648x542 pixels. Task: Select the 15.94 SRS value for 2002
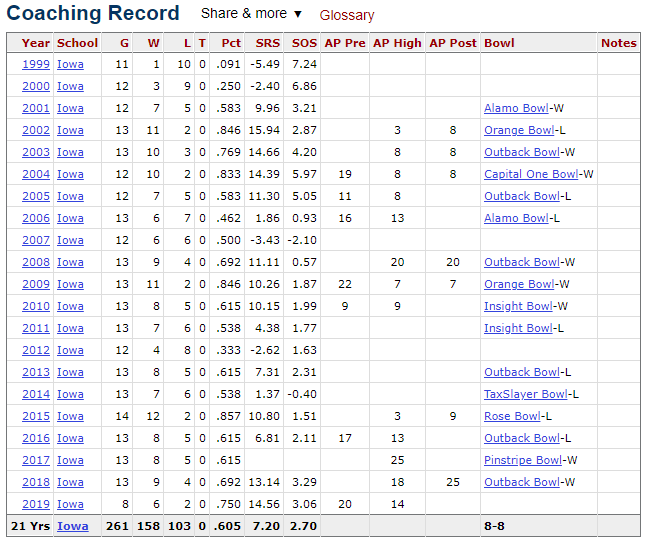264,130
